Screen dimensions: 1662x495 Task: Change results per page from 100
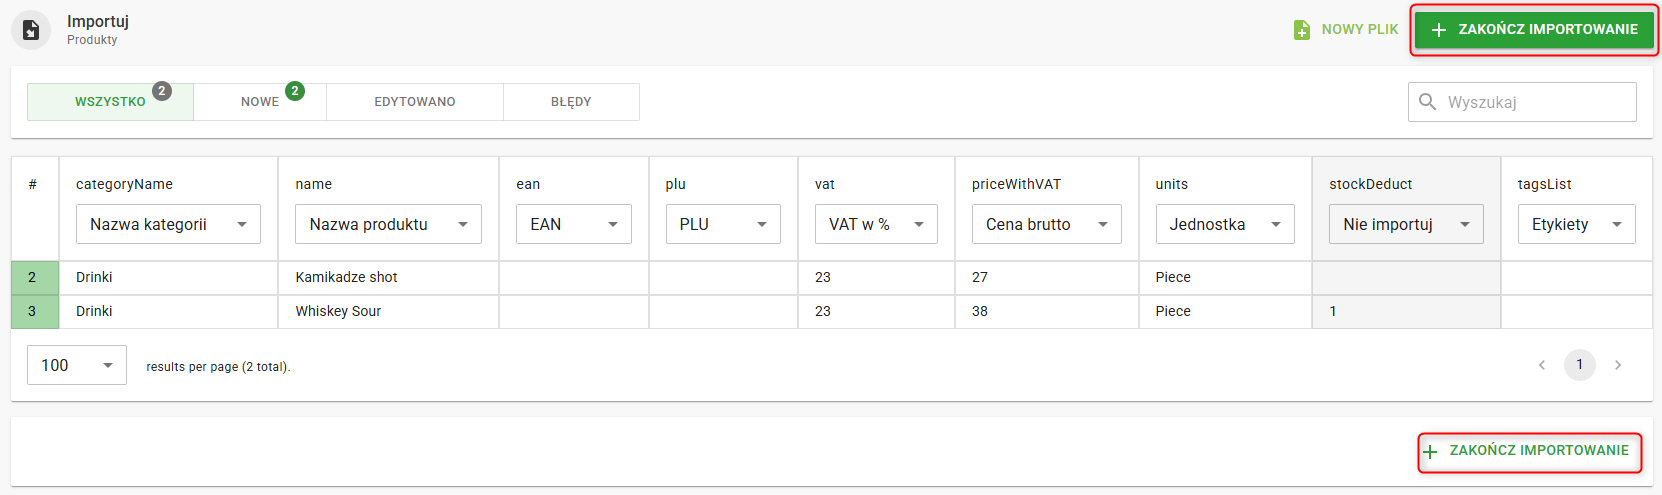pos(77,365)
